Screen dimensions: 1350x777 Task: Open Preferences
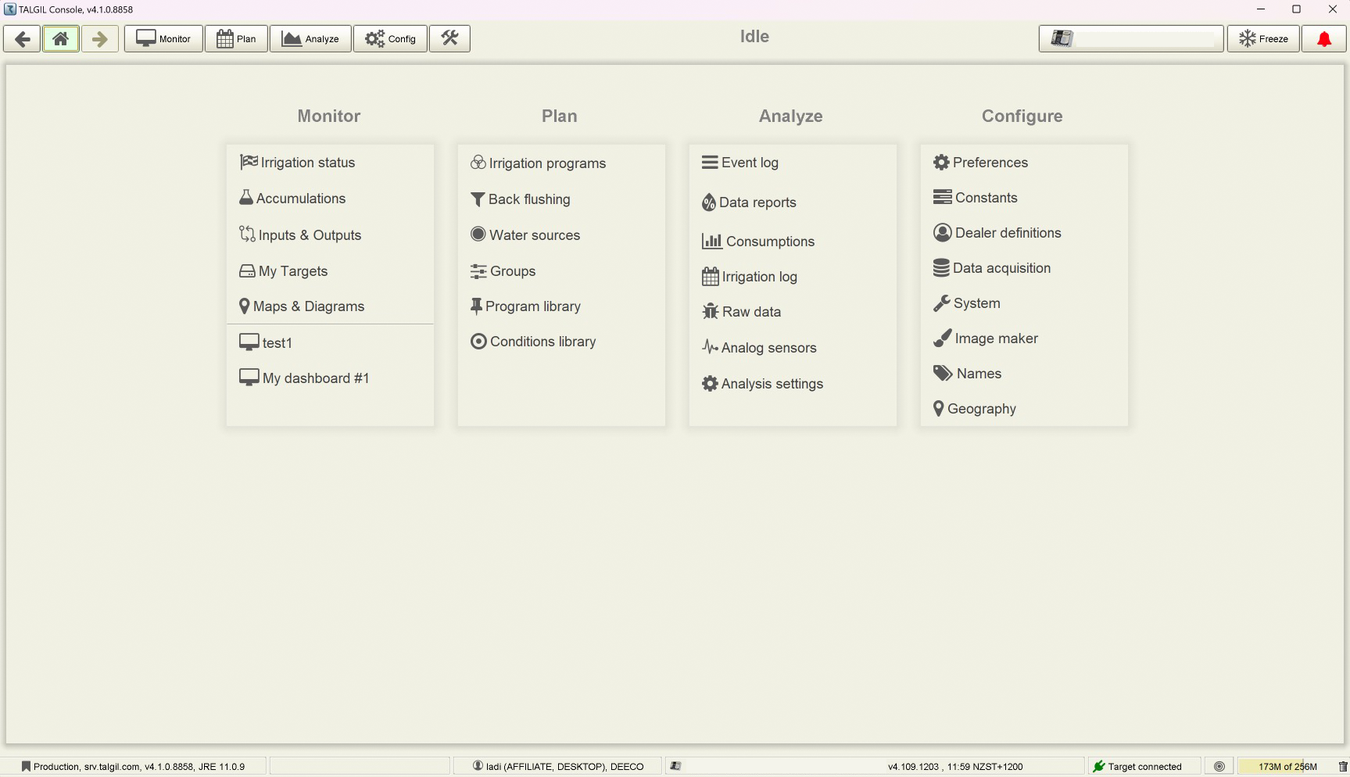click(980, 162)
